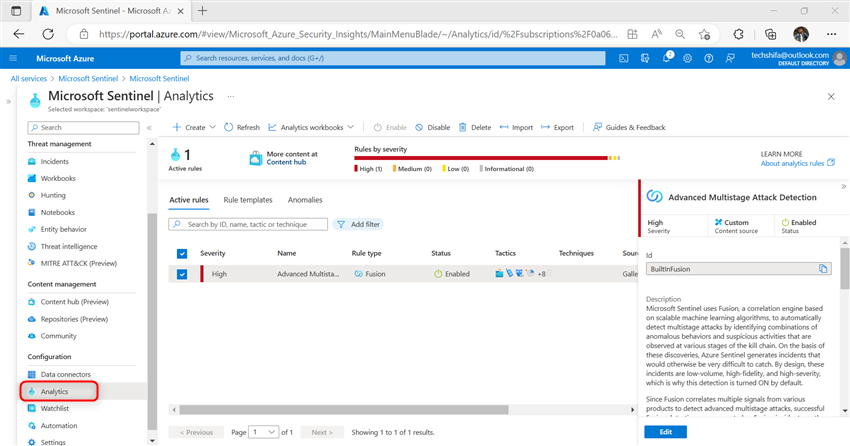The width and height of the screenshot is (850, 446).
Task: Open the Create dropdown
Action: (194, 127)
